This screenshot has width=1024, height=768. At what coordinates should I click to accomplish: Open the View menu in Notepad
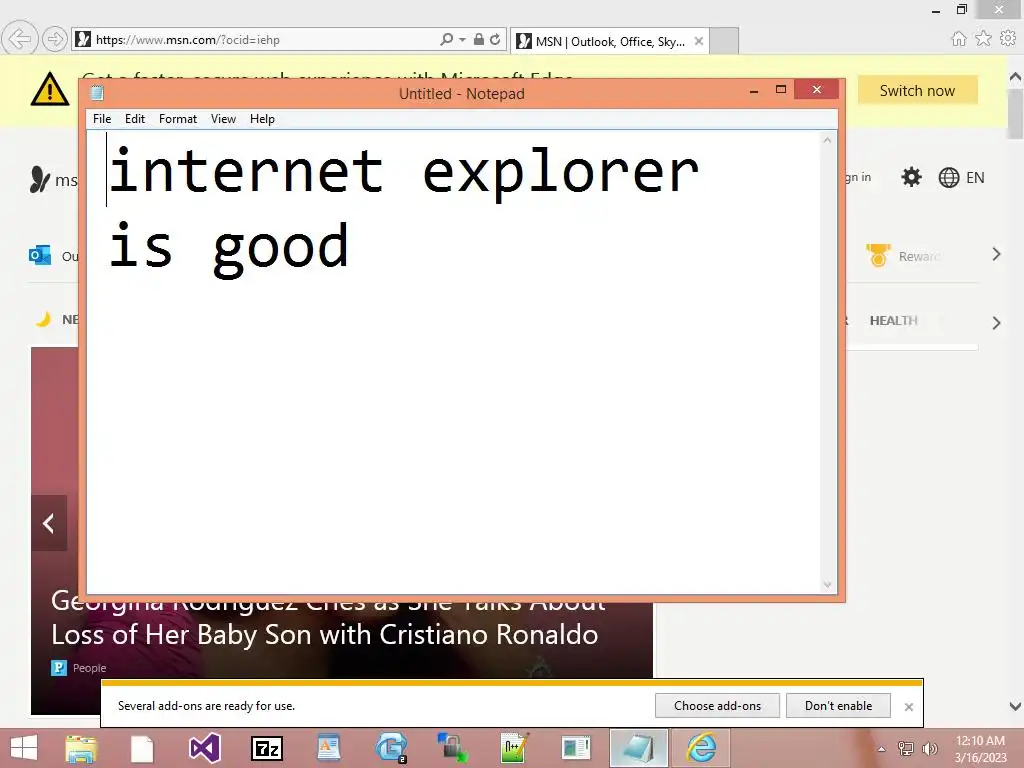click(223, 119)
